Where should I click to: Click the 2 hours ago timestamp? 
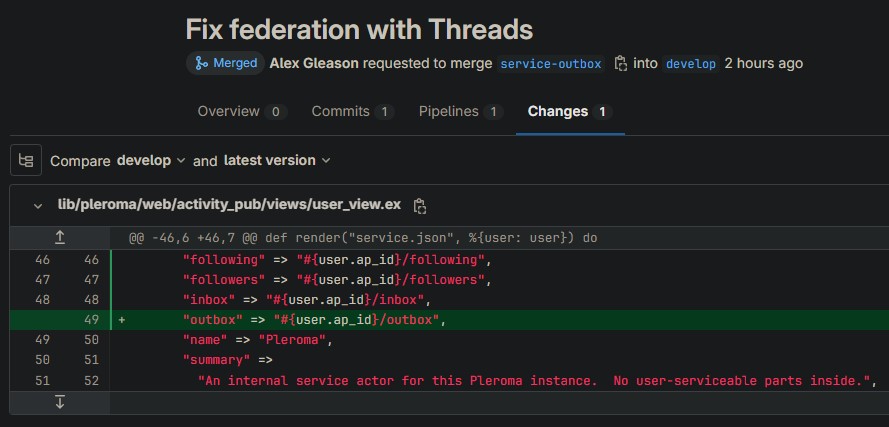(x=764, y=64)
